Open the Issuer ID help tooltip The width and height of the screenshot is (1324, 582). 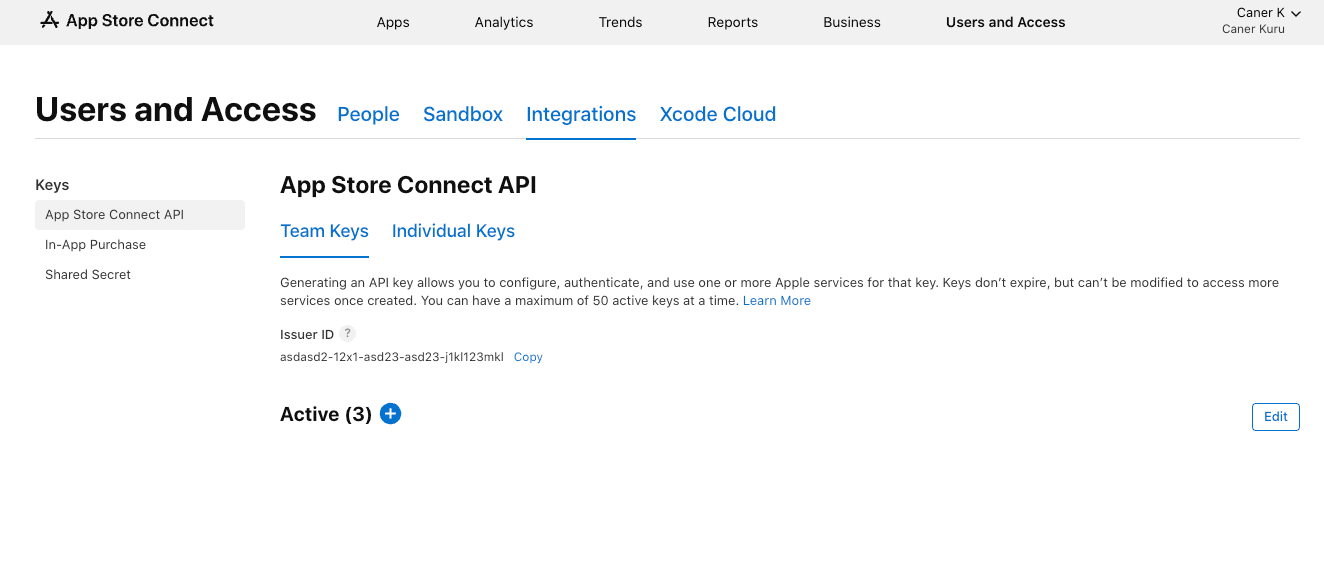click(347, 333)
